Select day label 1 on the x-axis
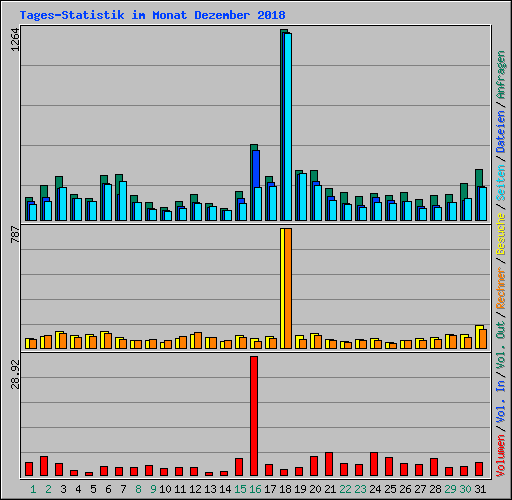The height and width of the screenshot is (500, 512). pos(33,489)
